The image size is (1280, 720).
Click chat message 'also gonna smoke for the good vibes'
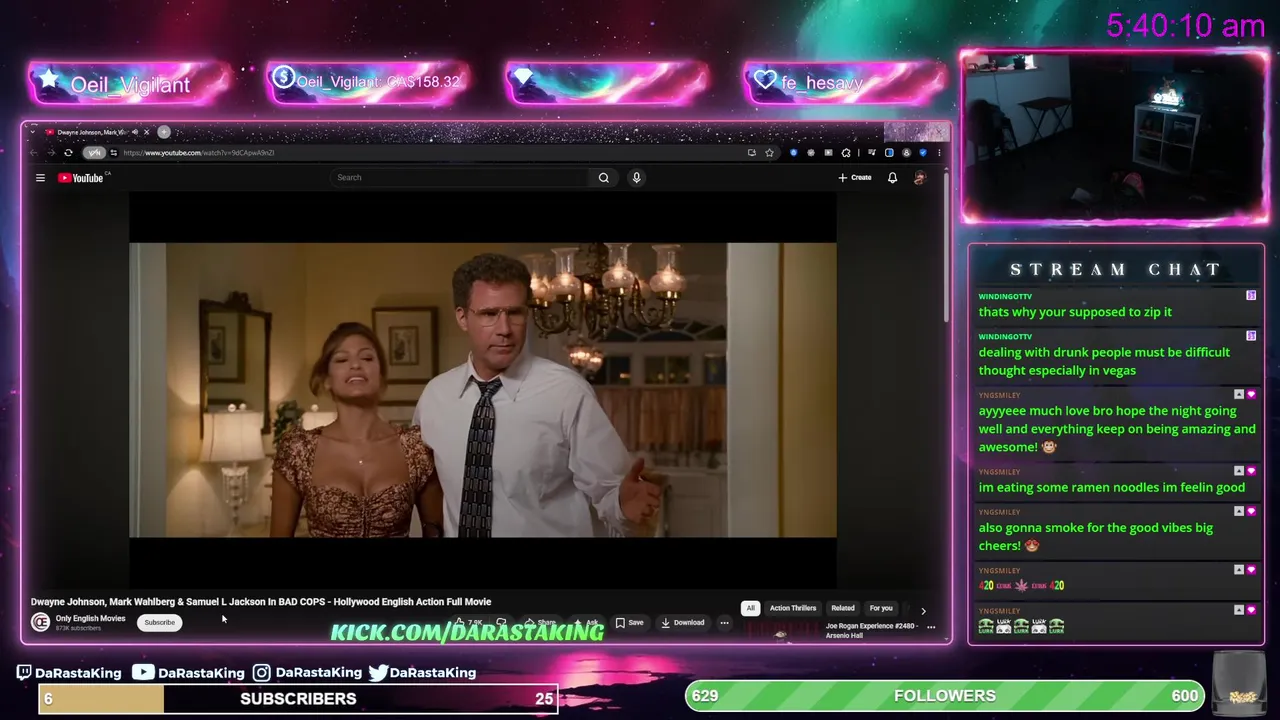[x=1096, y=537]
